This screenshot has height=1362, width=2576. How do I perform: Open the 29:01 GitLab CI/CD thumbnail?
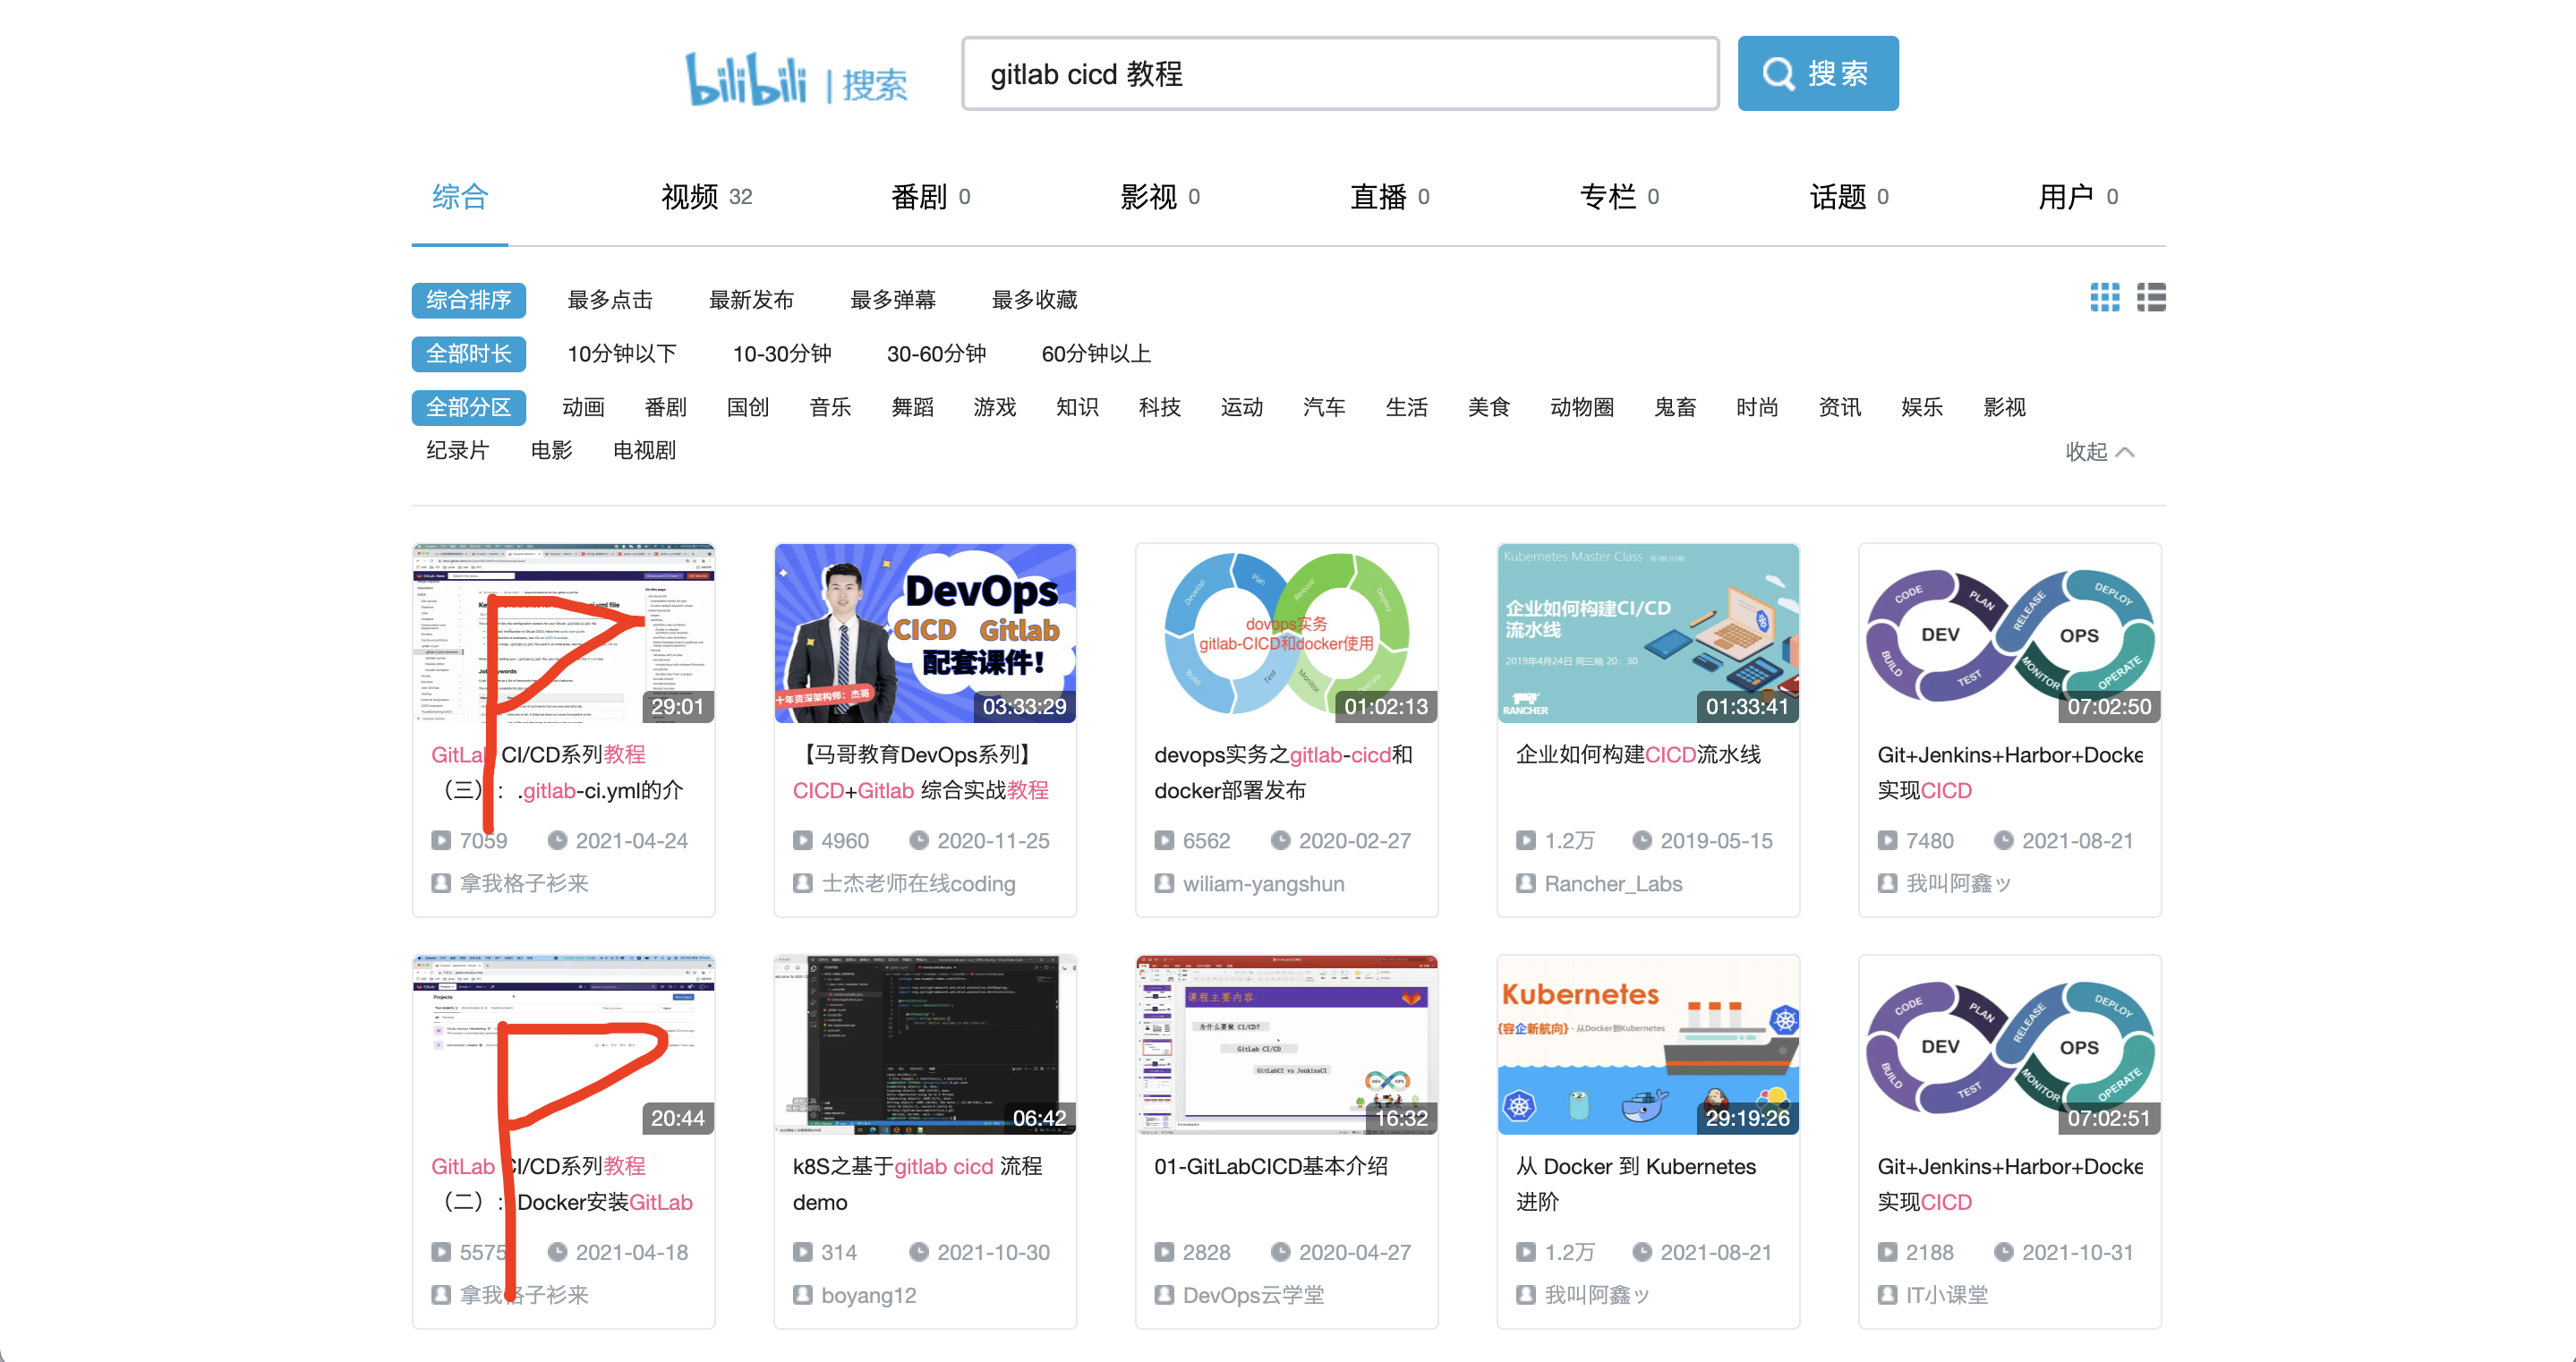564,633
